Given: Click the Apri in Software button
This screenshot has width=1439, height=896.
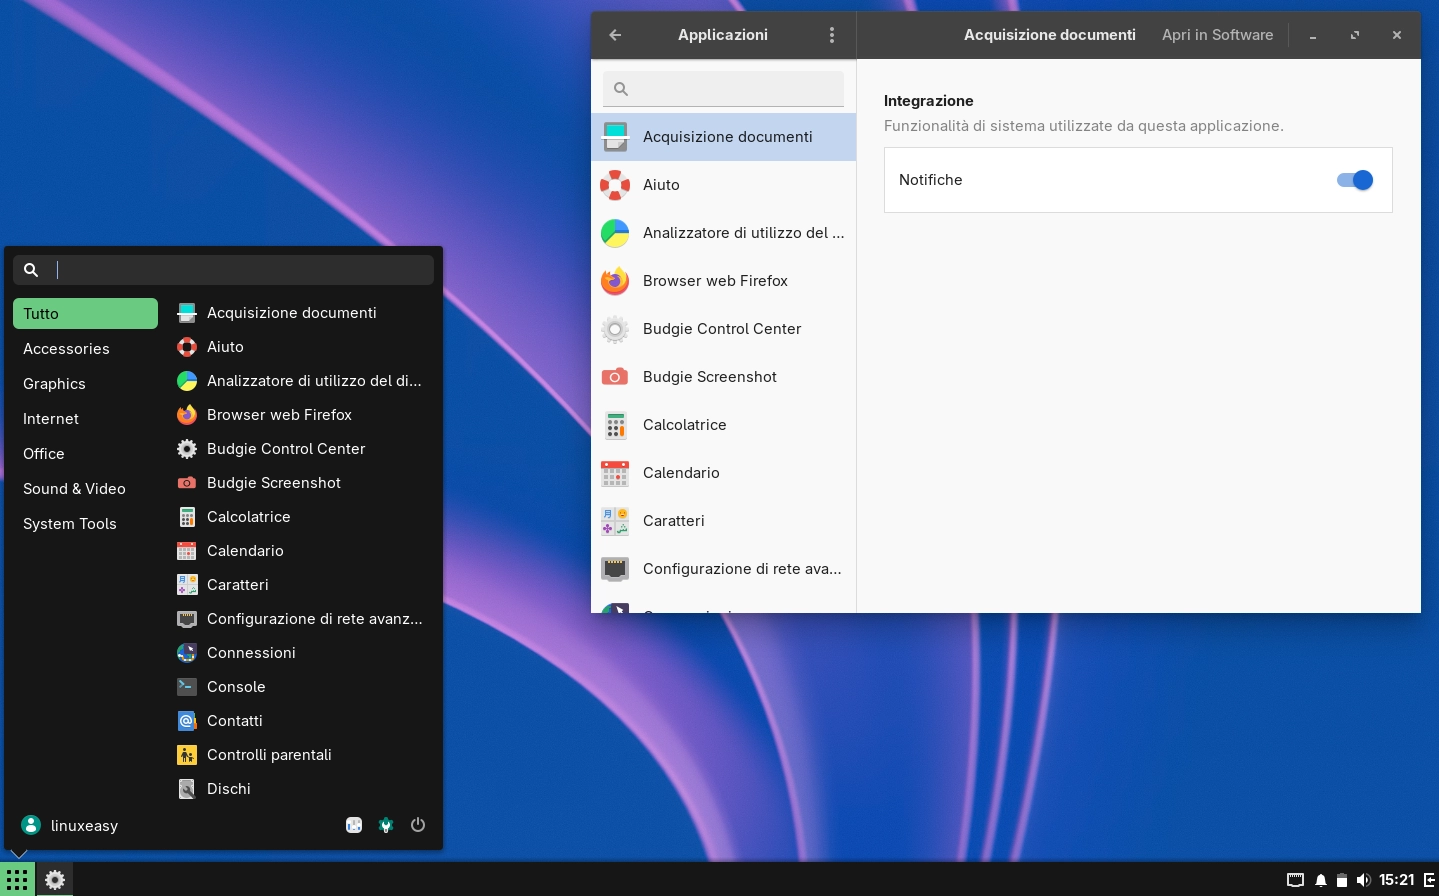Looking at the screenshot, I should point(1217,35).
